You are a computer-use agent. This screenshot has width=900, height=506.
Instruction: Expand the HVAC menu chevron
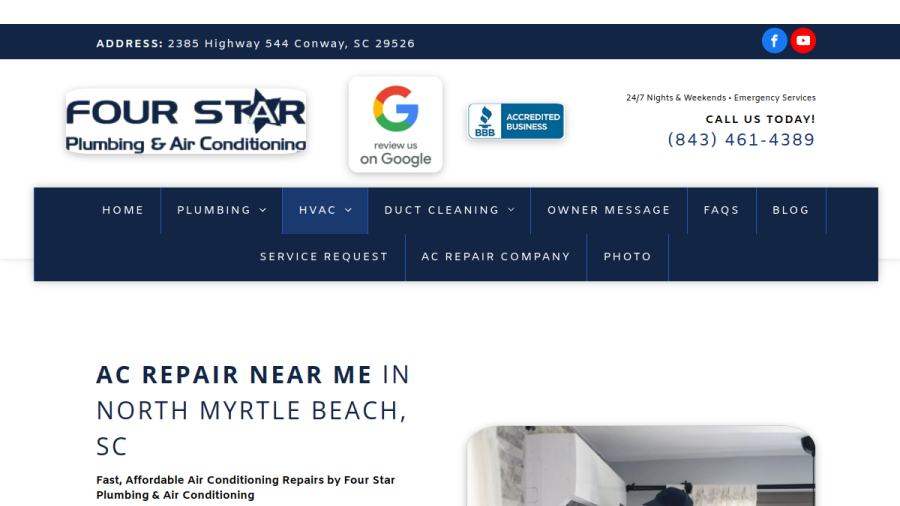pyautogui.click(x=348, y=211)
